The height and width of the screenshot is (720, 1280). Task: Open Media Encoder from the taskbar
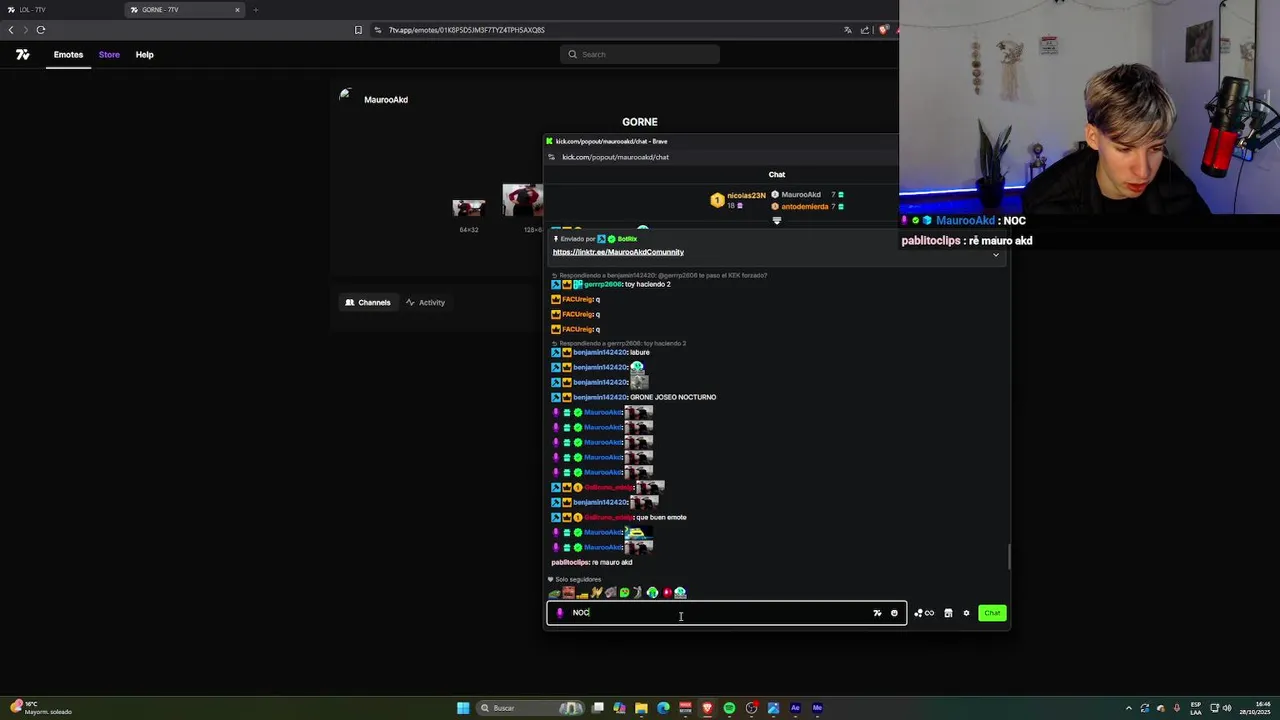[x=817, y=708]
